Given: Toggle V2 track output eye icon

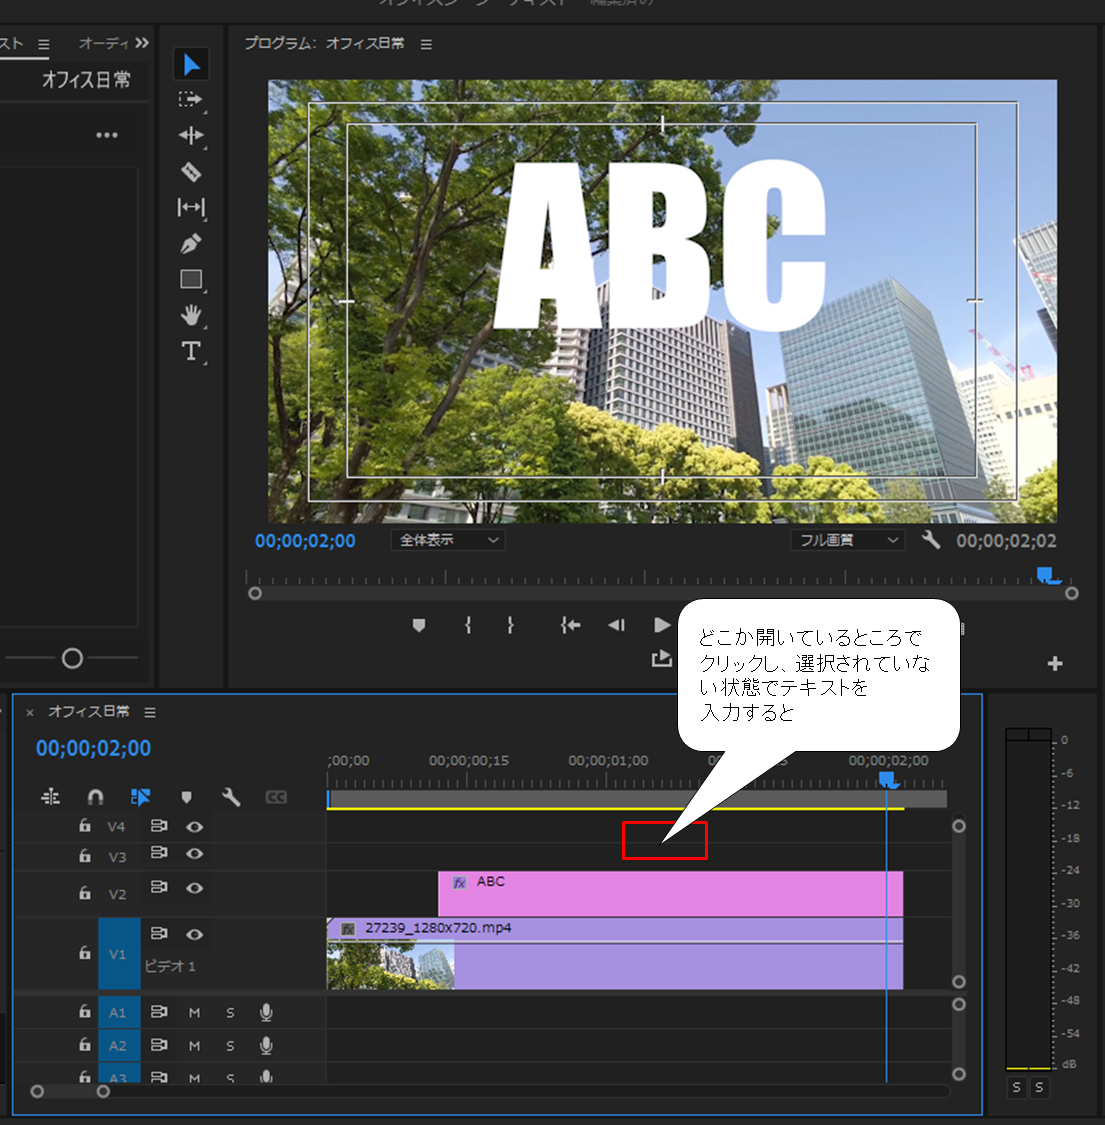Looking at the screenshot, I should coord(195,888).
